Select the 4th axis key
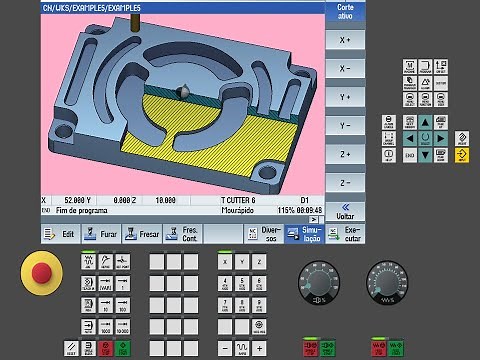Viewport: 480px width, 360px height. coord(225,283)
